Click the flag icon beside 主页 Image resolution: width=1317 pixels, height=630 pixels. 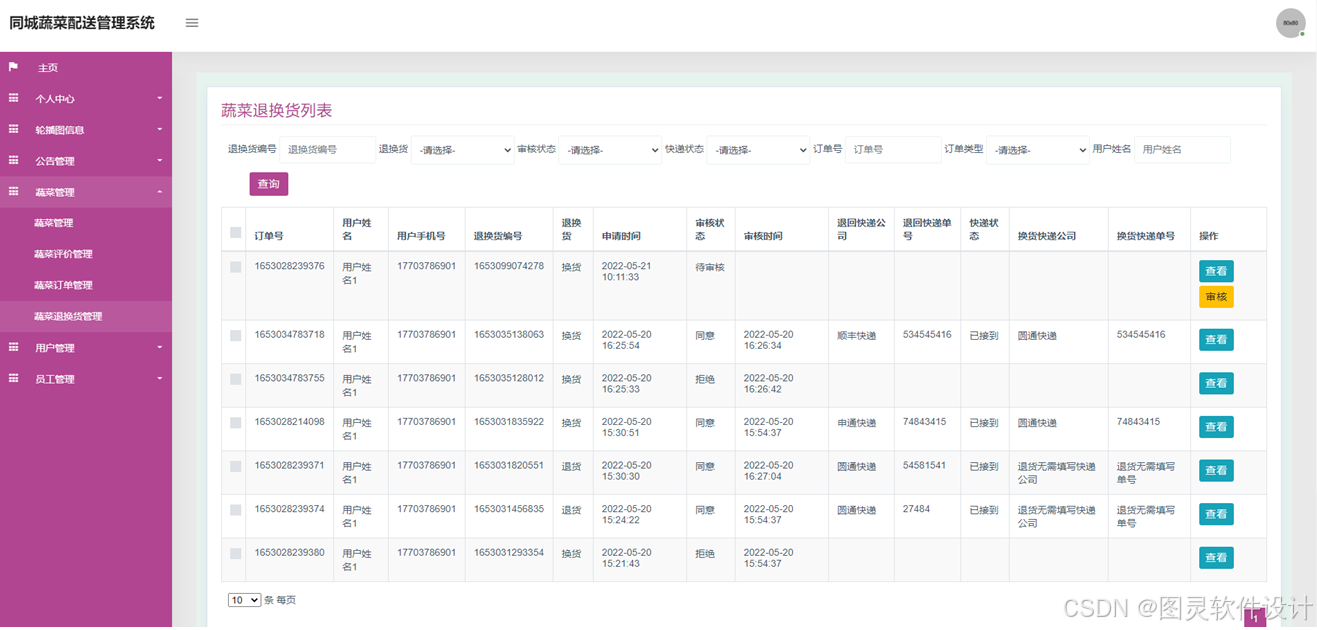(14, 67)
